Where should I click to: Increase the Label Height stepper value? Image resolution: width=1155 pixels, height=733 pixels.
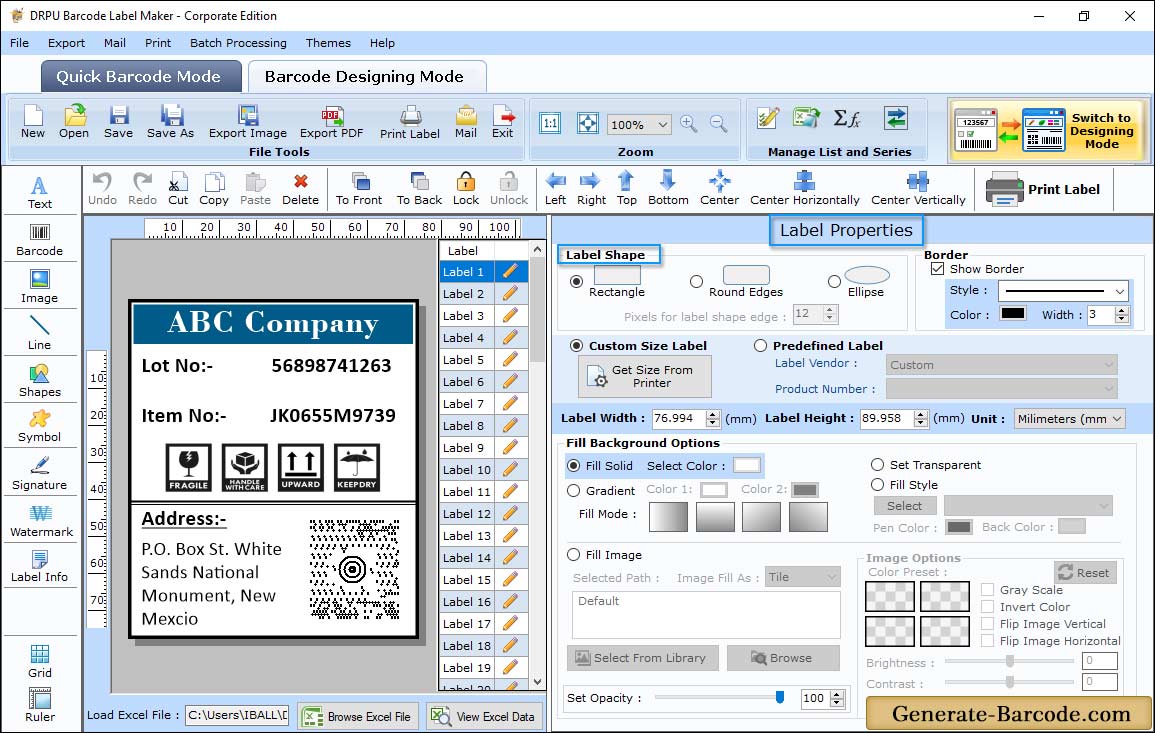(x=921, y=415)
